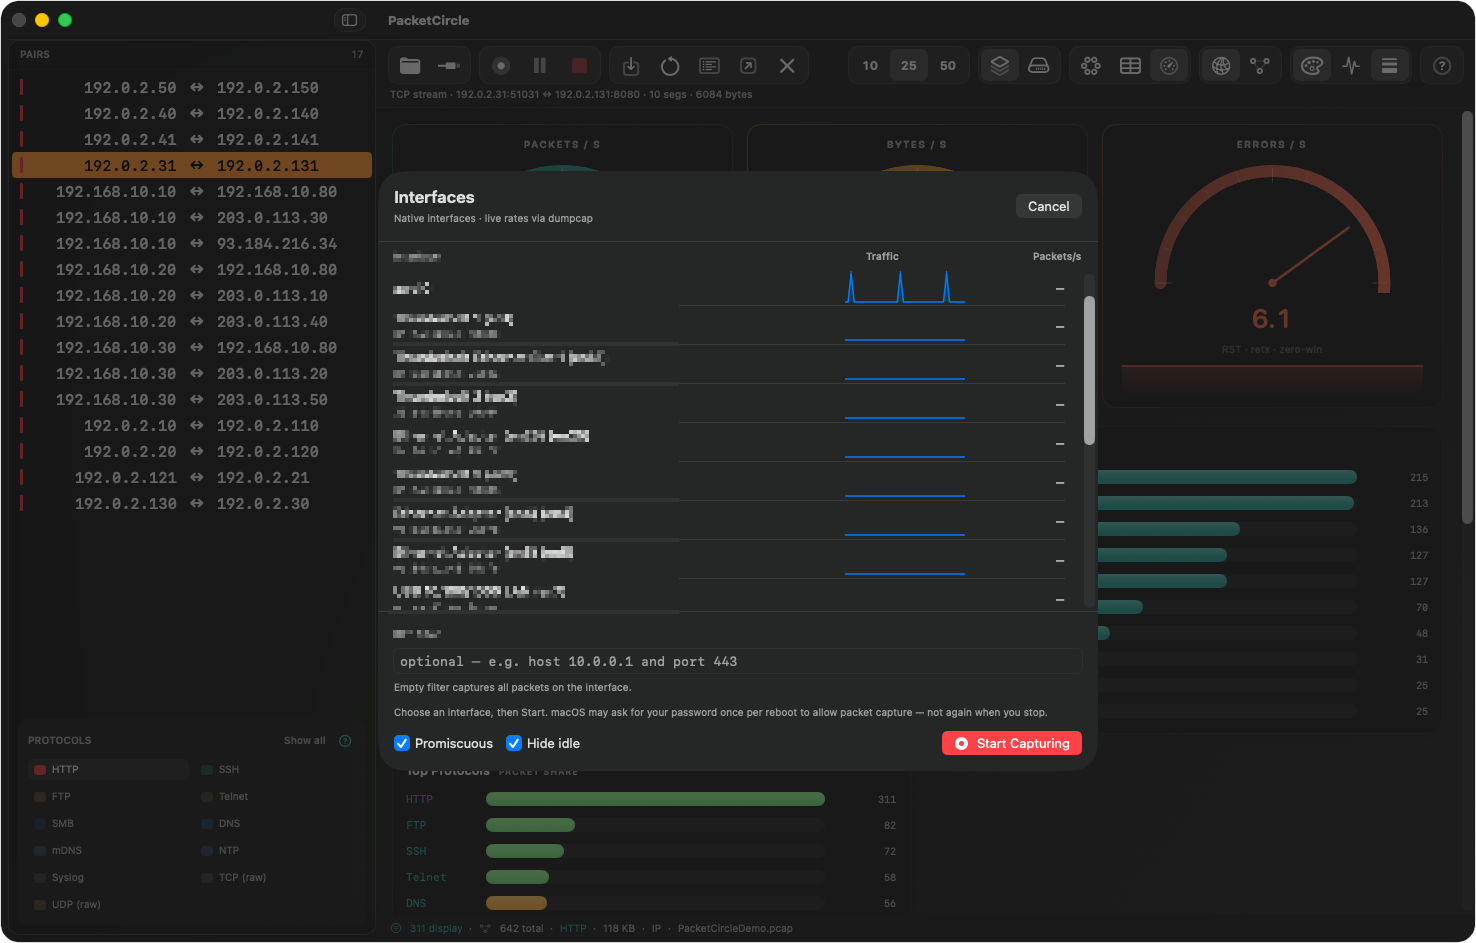Toggle the Hide idle checkbox
Screen dimensions: 1476x943
[x=514, y=743]
